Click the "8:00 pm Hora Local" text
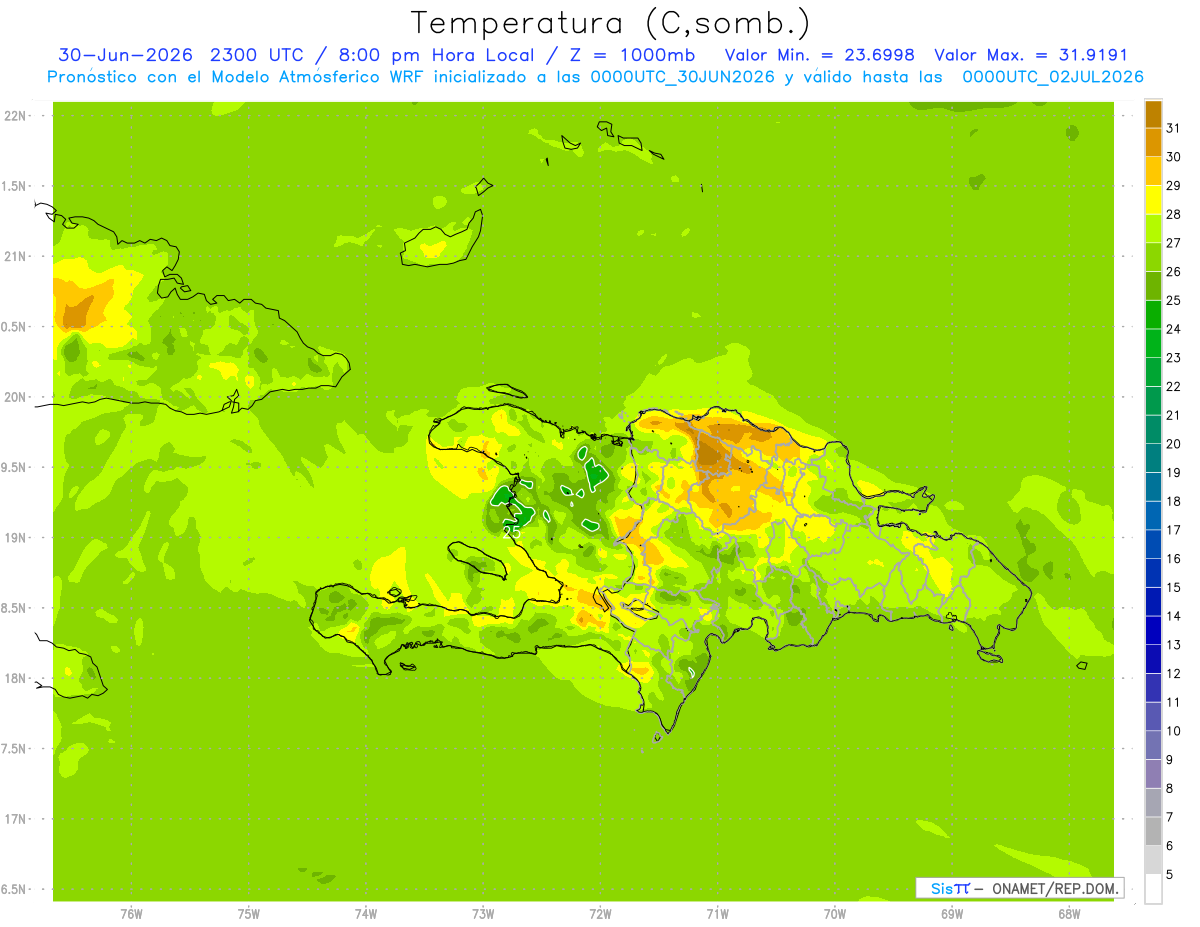 (434, 55)
